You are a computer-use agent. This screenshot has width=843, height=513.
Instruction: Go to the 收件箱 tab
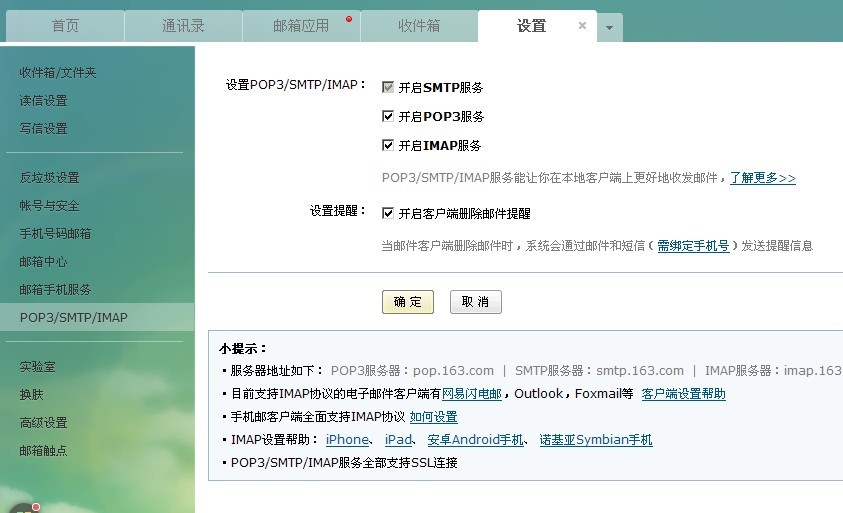[x=419, y=26]
